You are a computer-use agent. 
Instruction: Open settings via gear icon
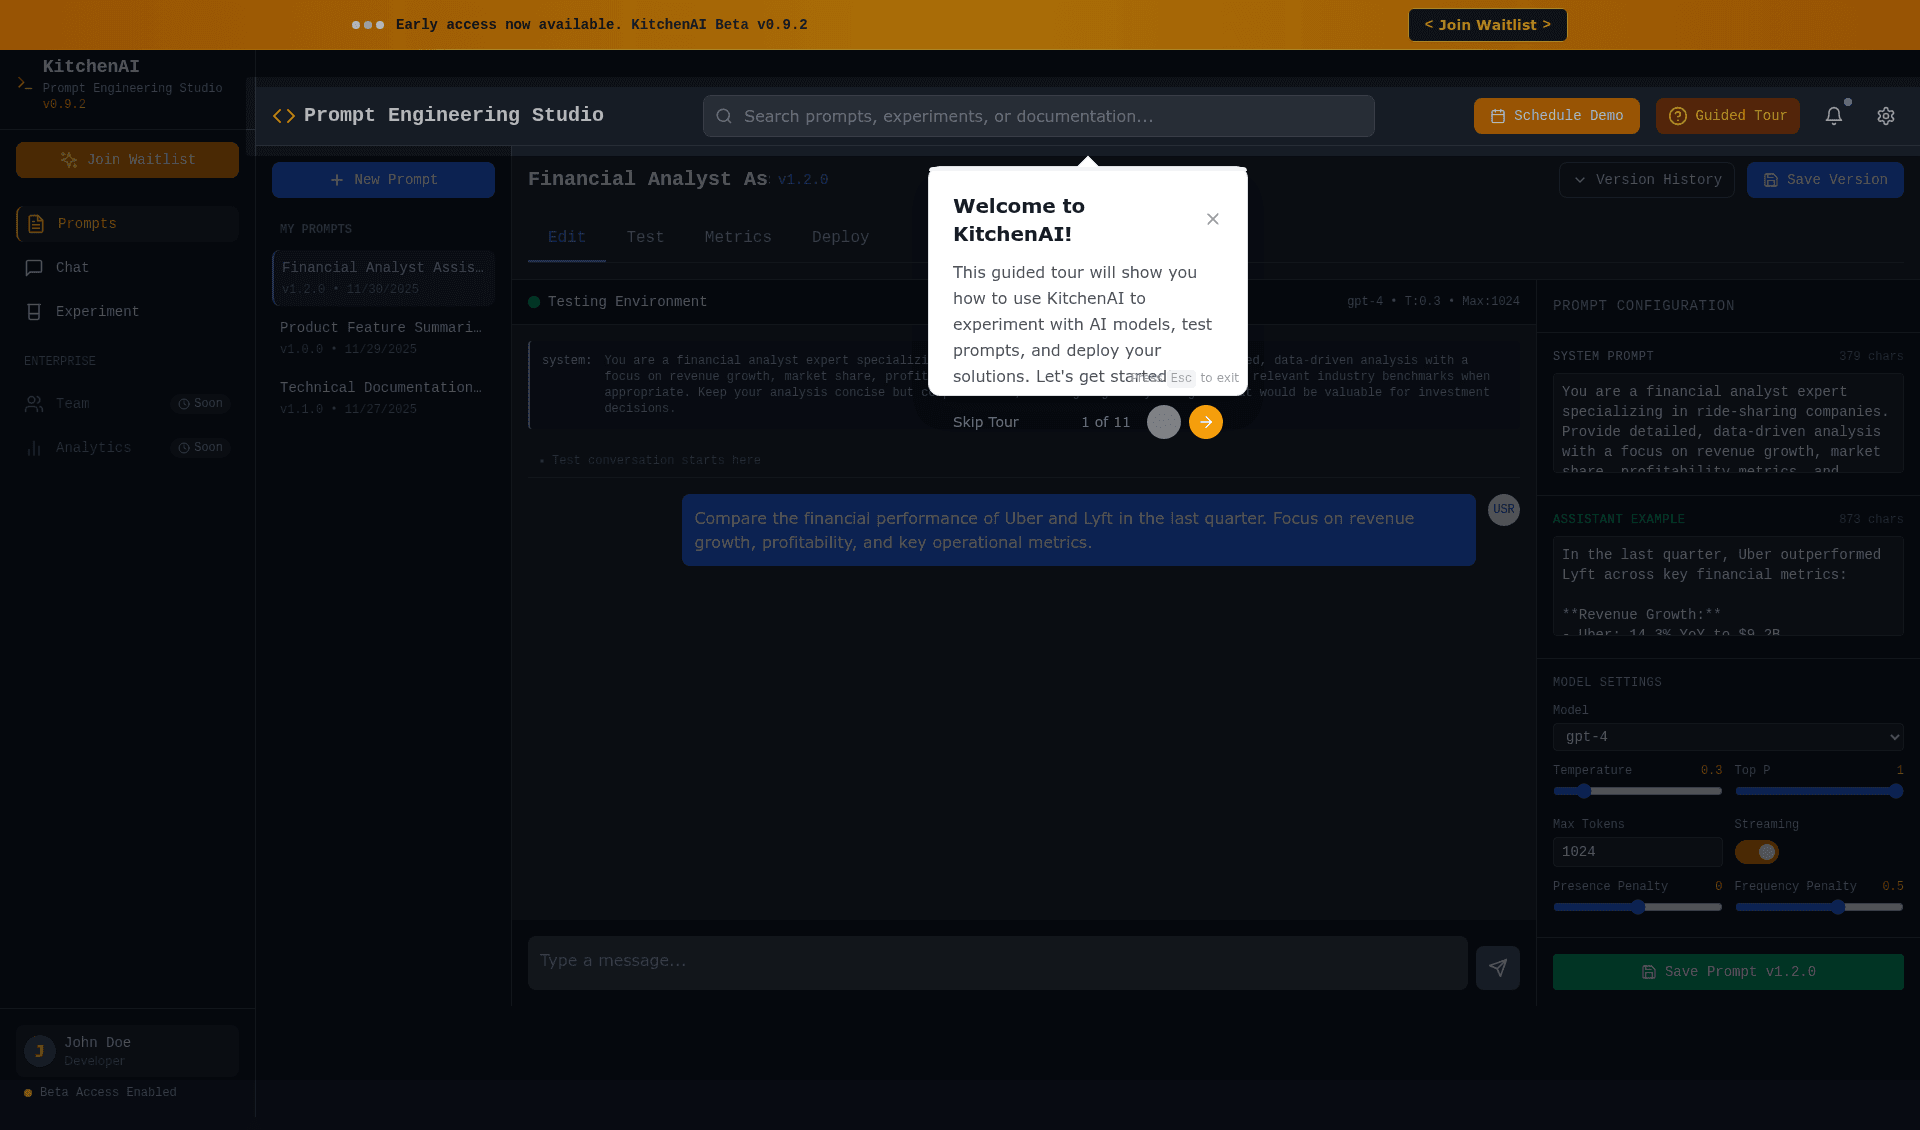click(1886, 115)
